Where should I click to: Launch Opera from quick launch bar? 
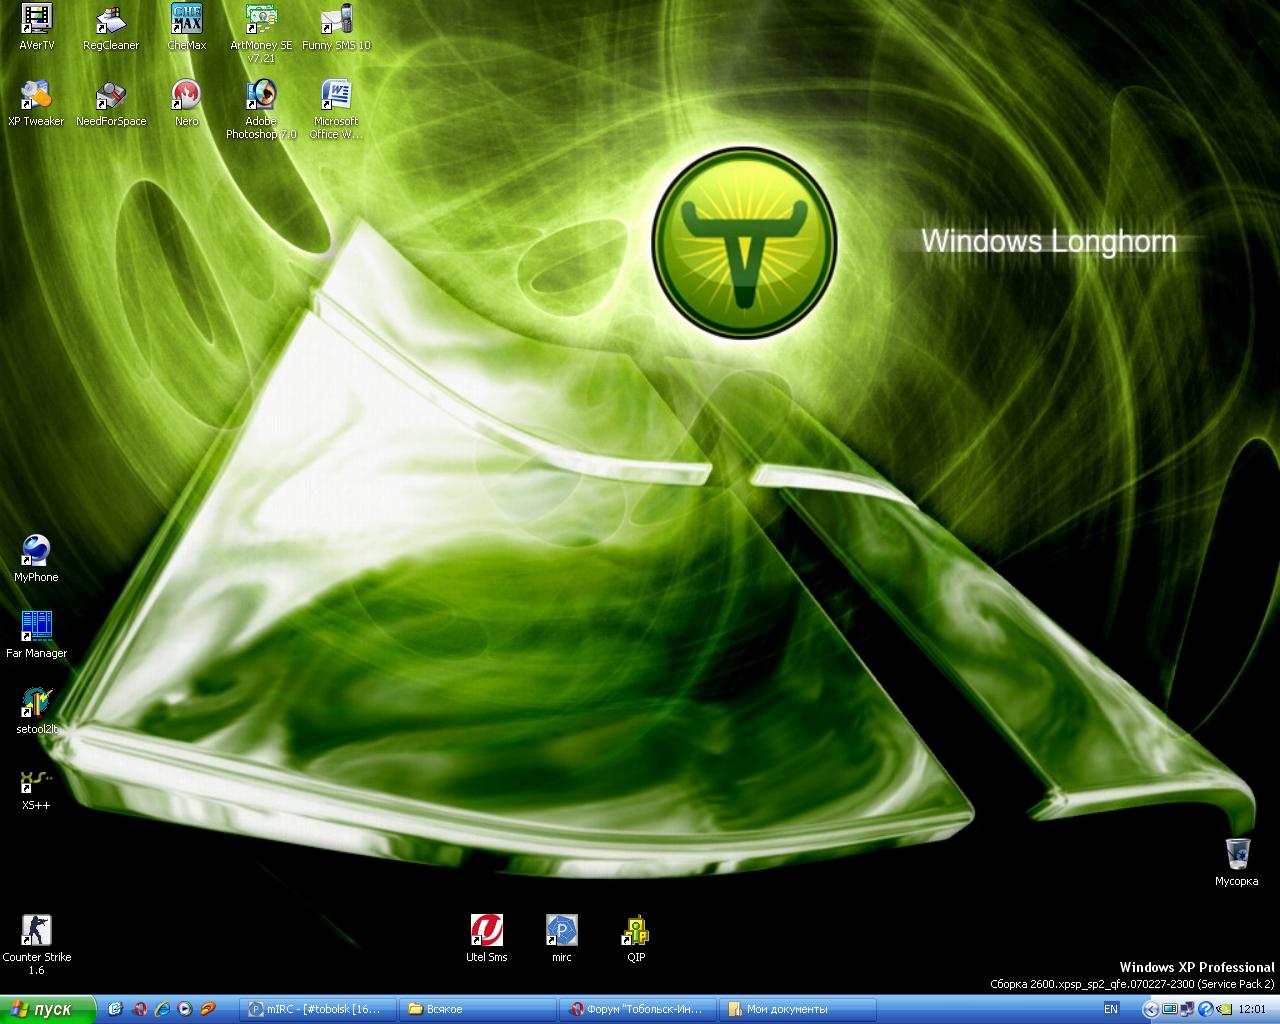pos(139,1009)
